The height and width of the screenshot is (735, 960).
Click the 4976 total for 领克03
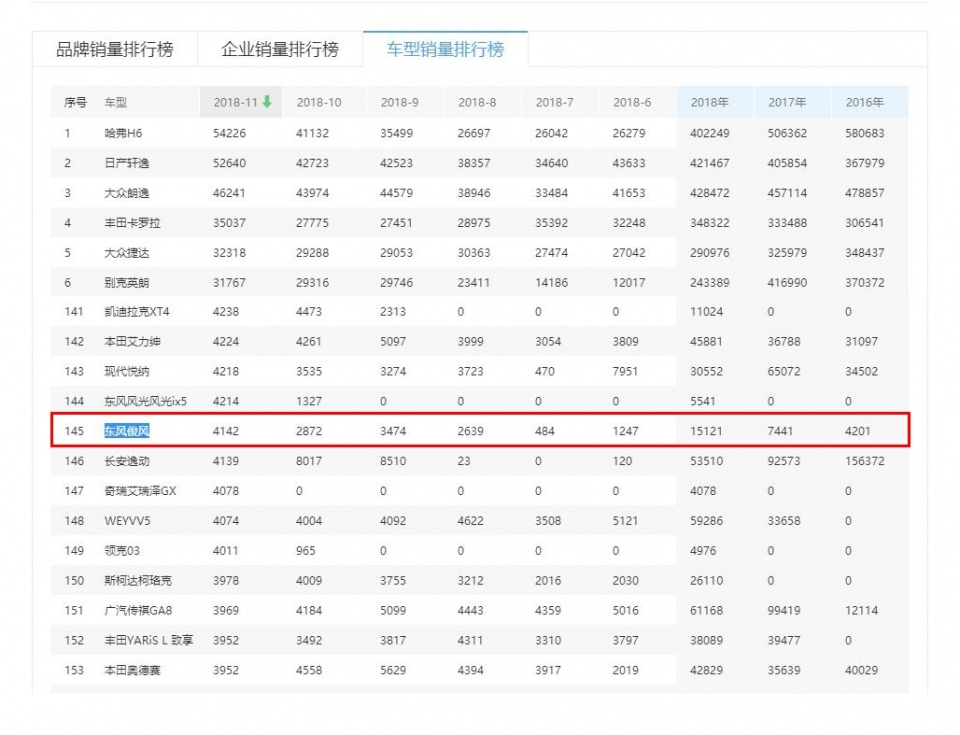[x=703, y=551]
